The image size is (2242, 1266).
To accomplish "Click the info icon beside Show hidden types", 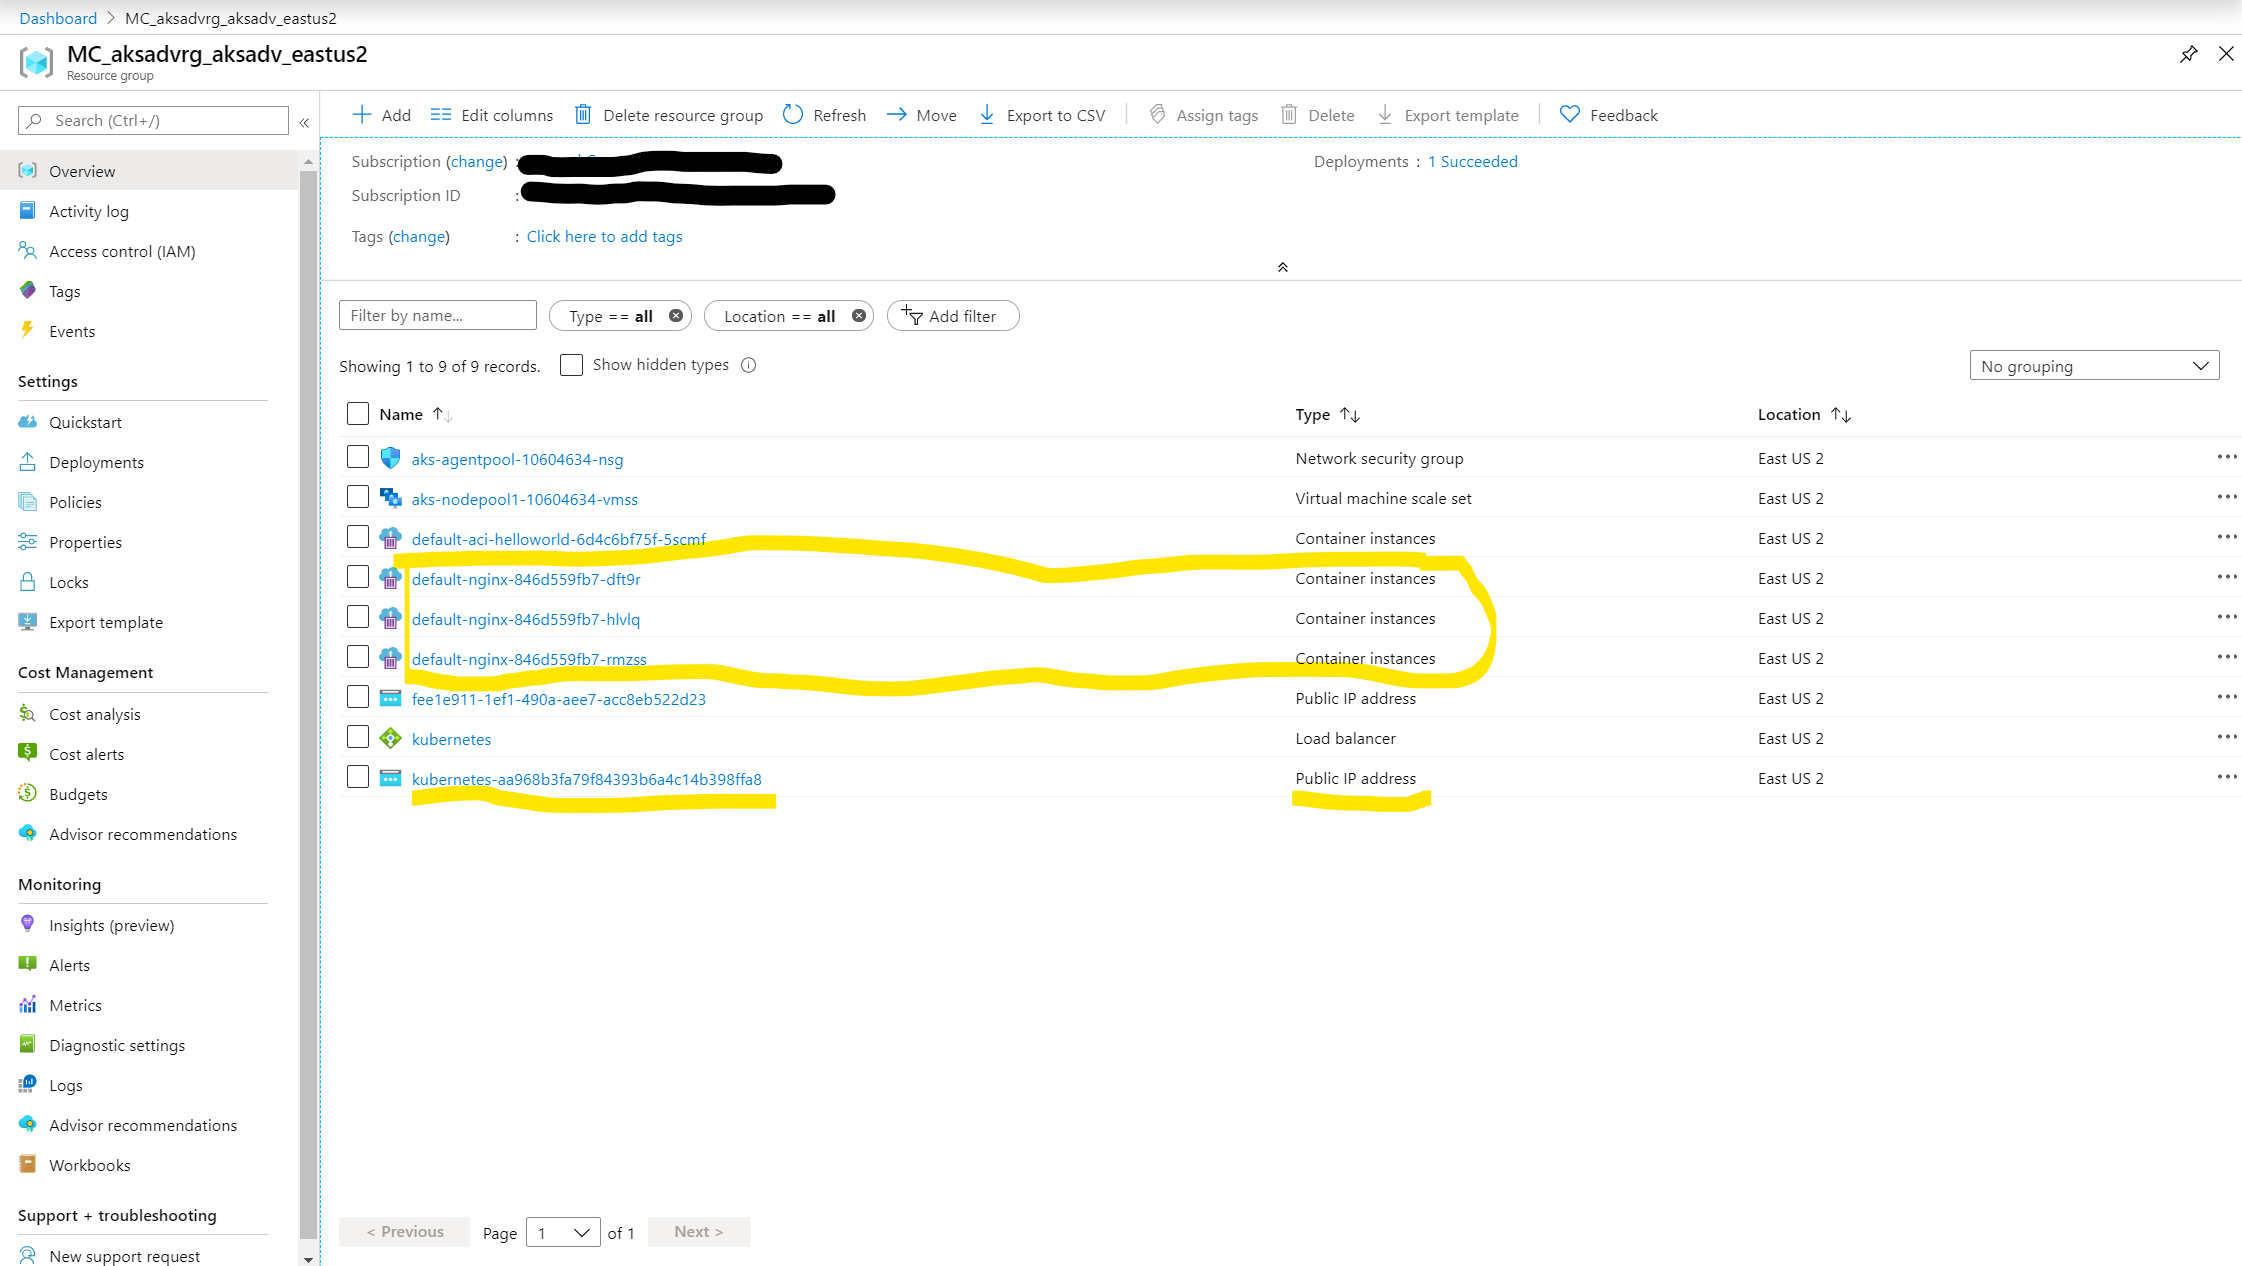I will coord(749,365).
